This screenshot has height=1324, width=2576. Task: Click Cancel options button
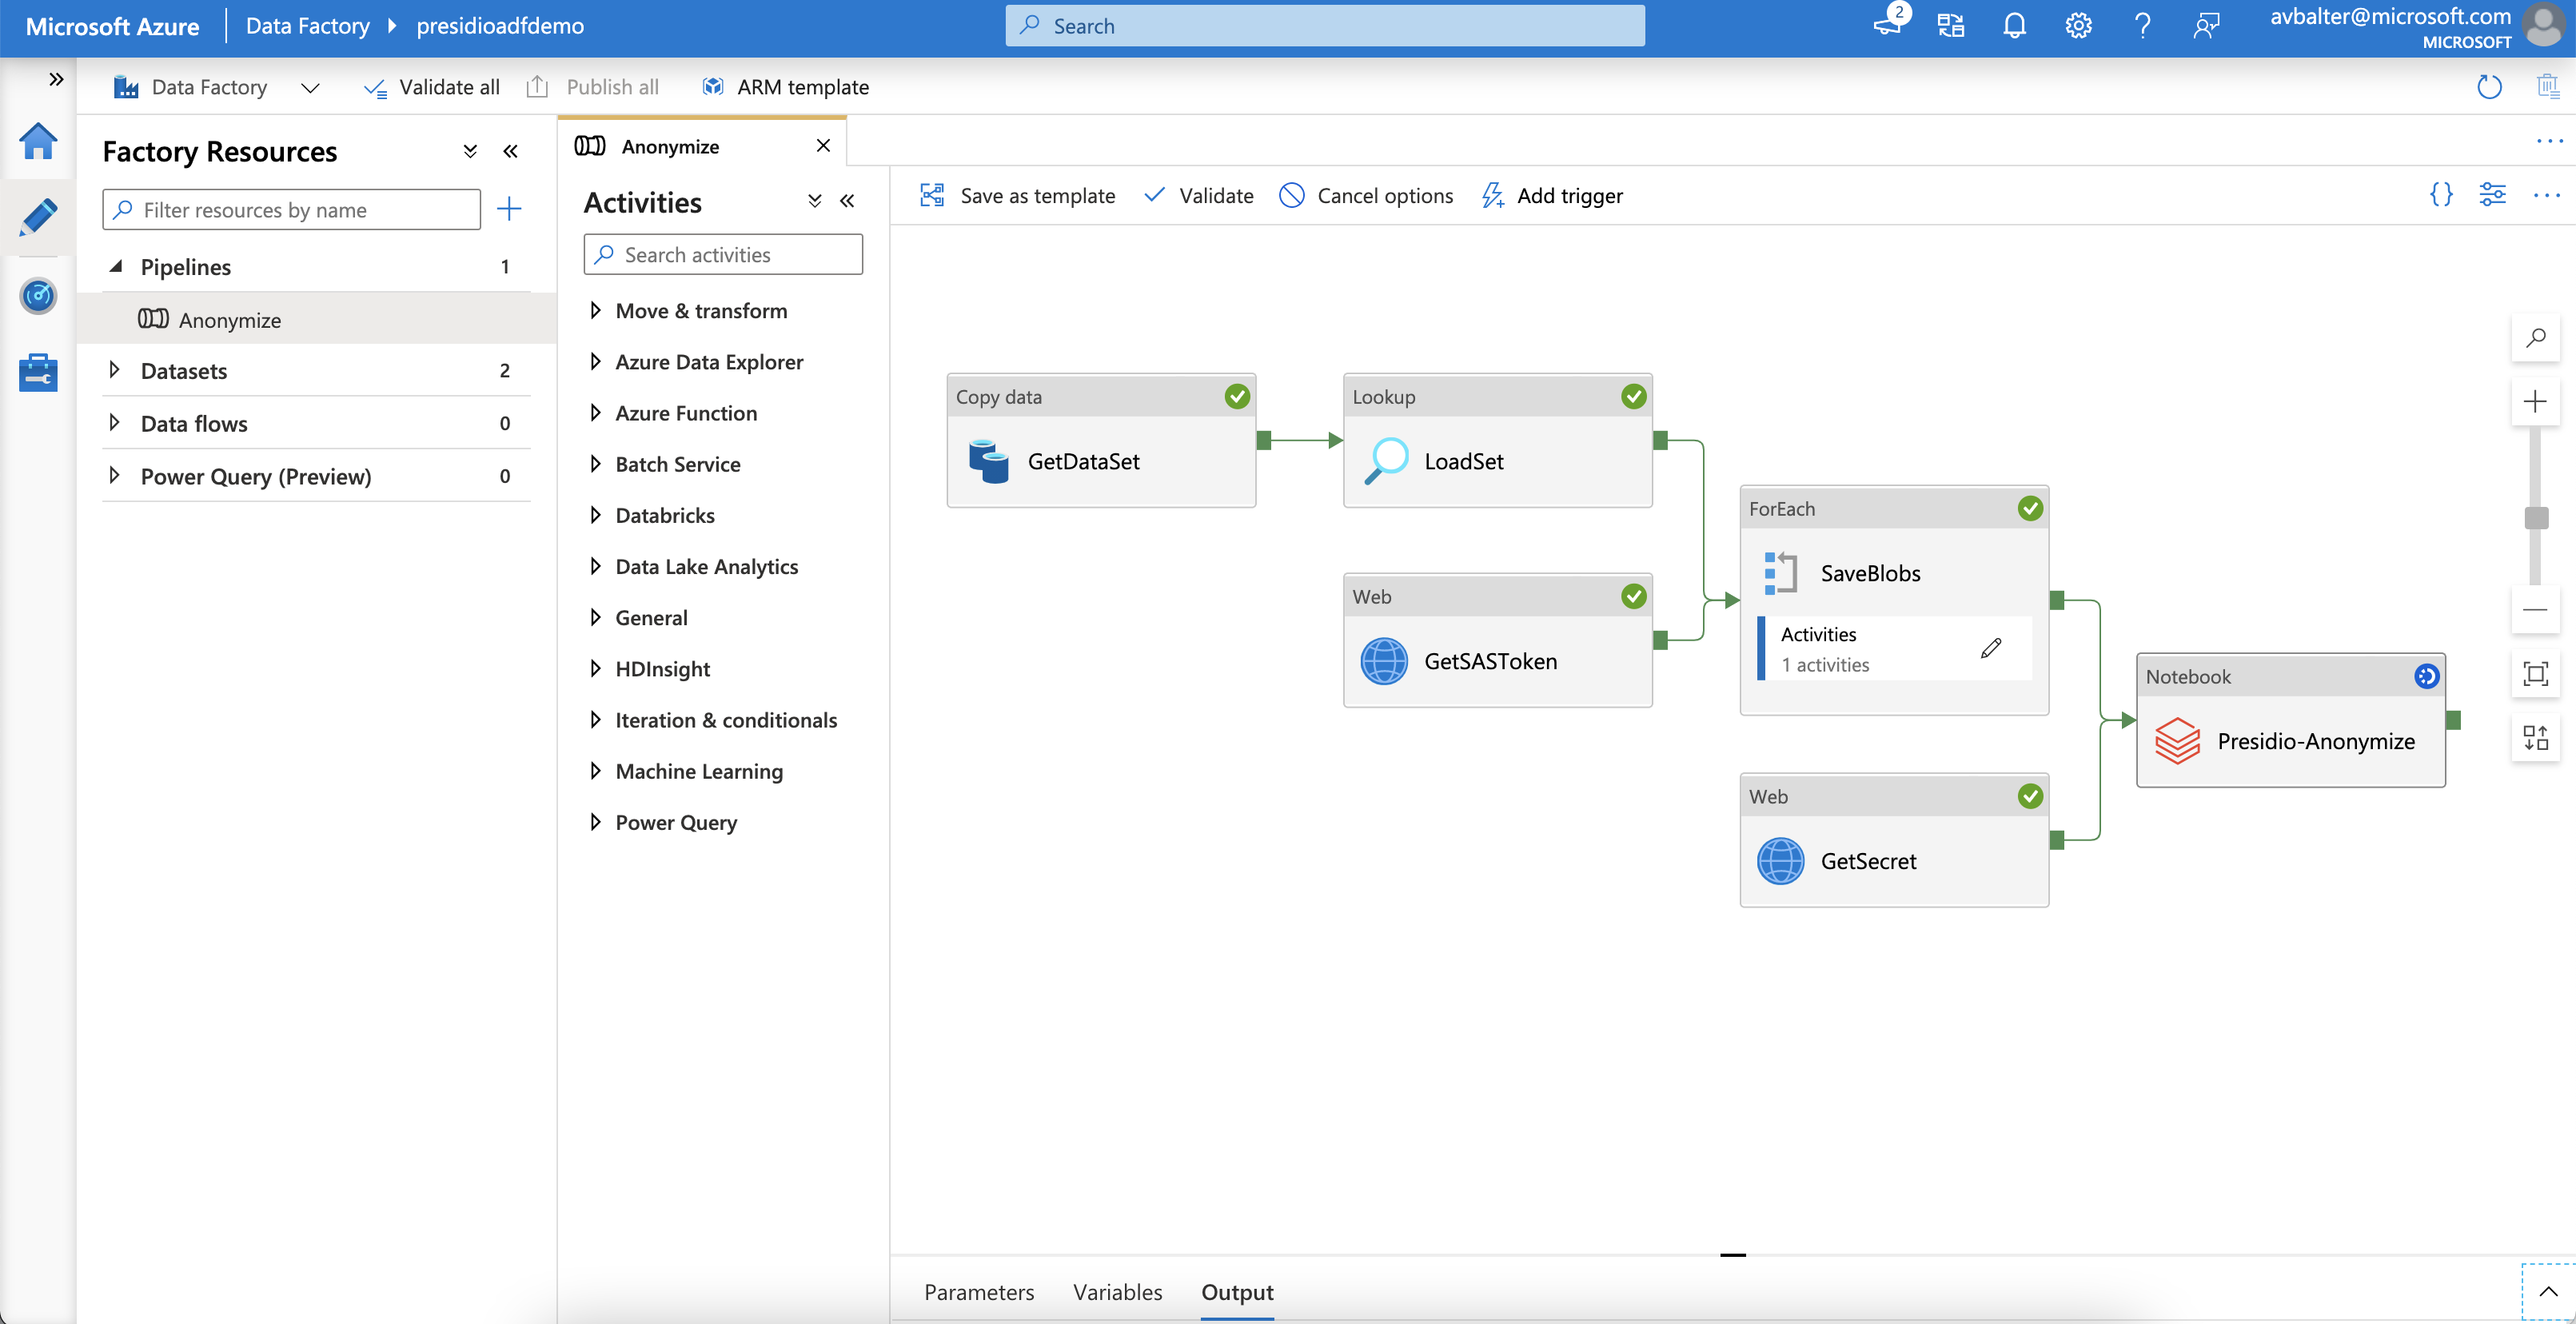point(1366,196)
